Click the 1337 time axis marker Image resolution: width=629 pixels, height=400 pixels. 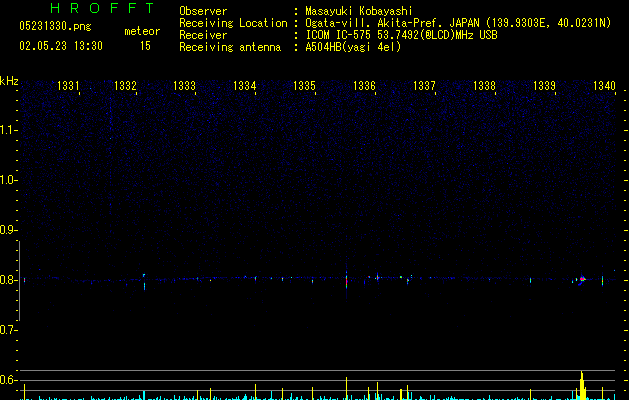(x=424, y=85)
